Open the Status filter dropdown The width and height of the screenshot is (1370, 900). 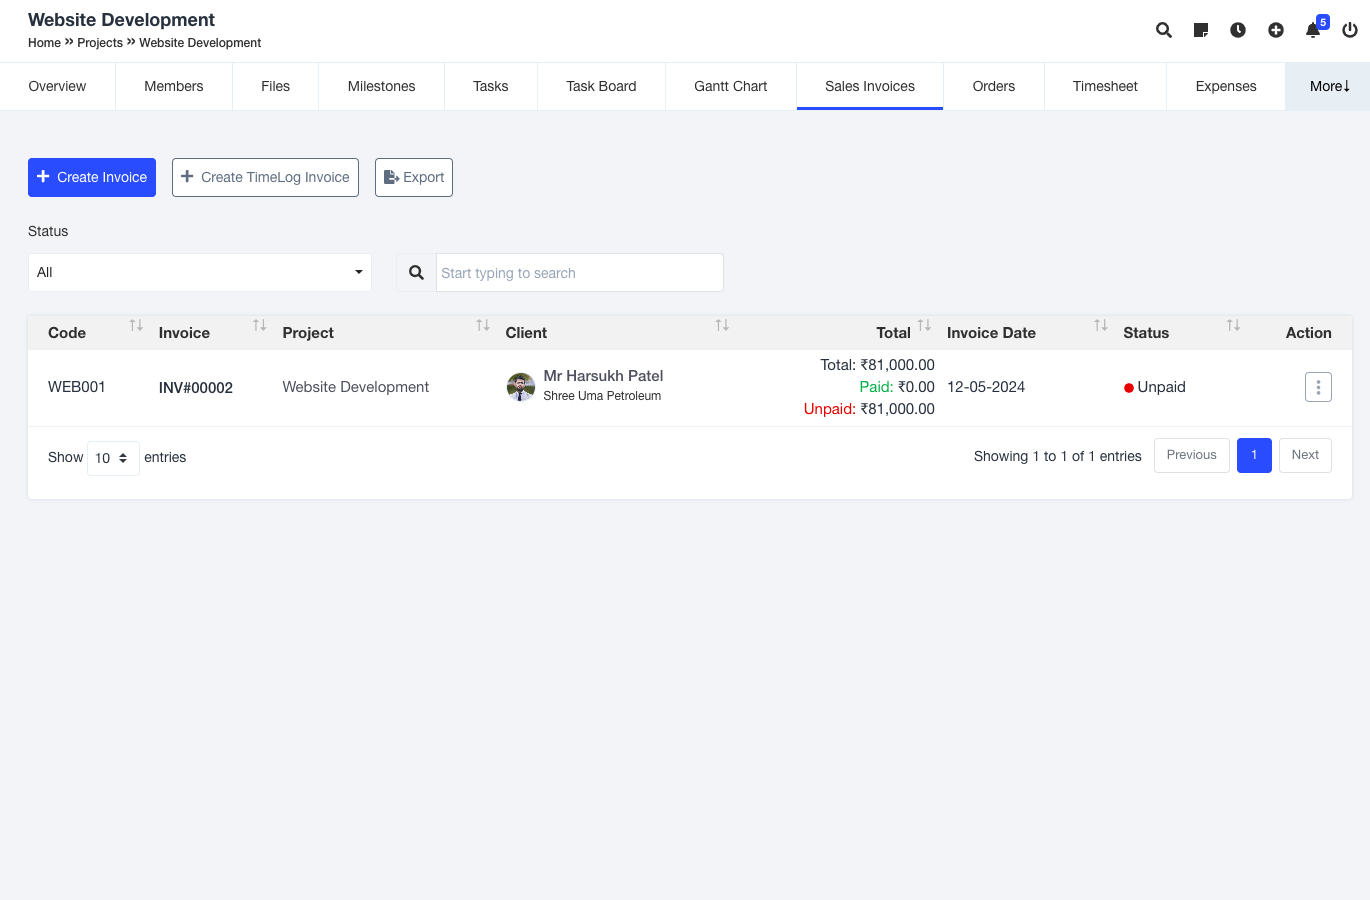coord(200,272)
